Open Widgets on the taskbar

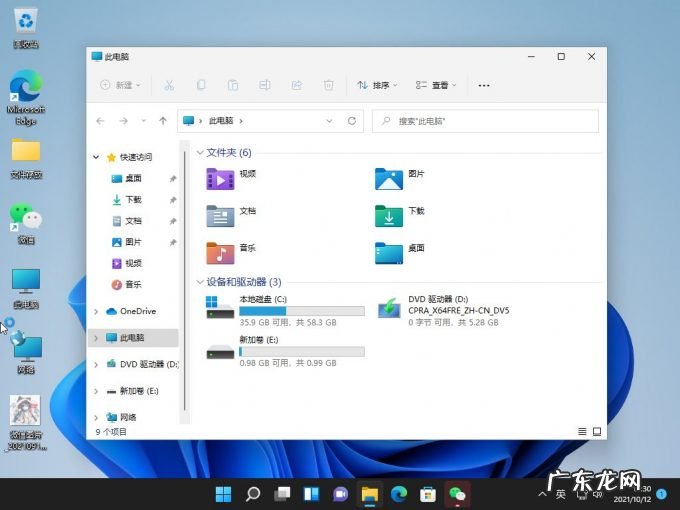click(x=311, y=494)
